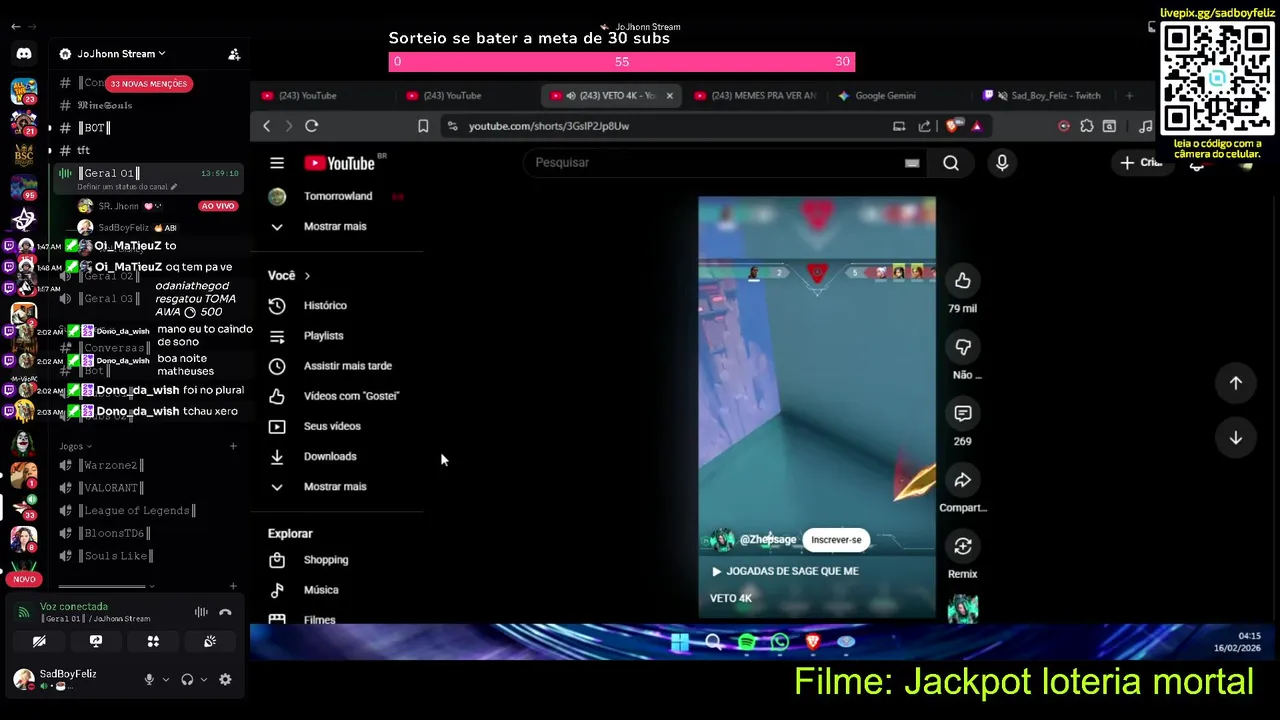Open Música under Explorar

[x=321, y=590]
